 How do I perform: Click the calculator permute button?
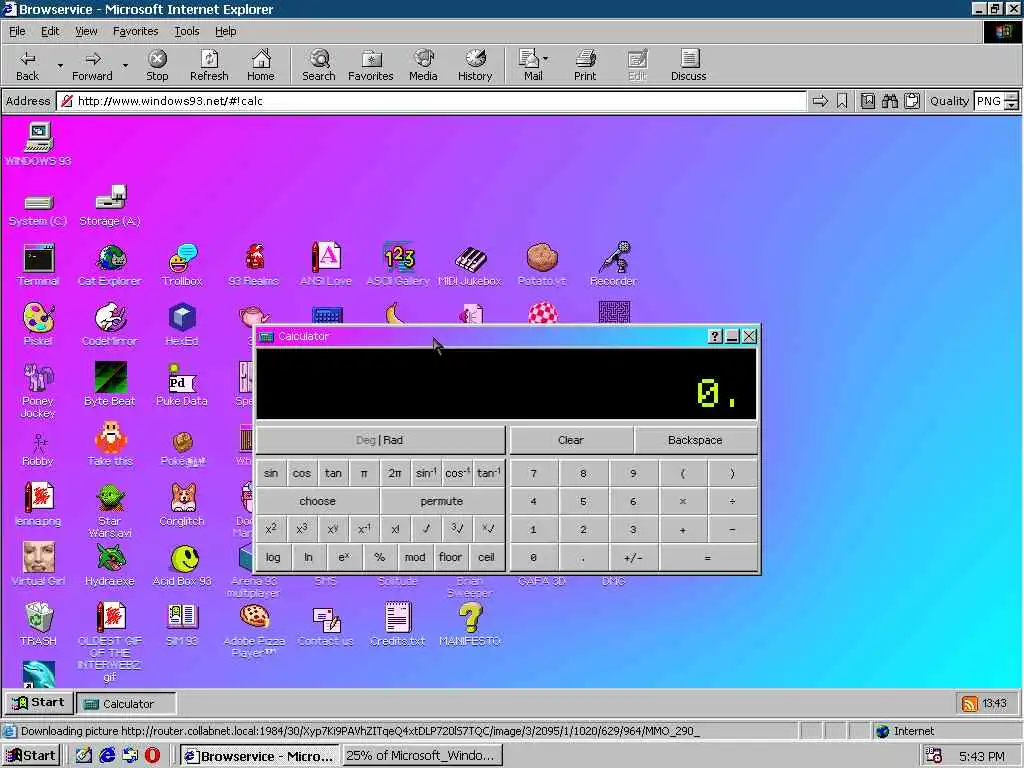point(442,501)
